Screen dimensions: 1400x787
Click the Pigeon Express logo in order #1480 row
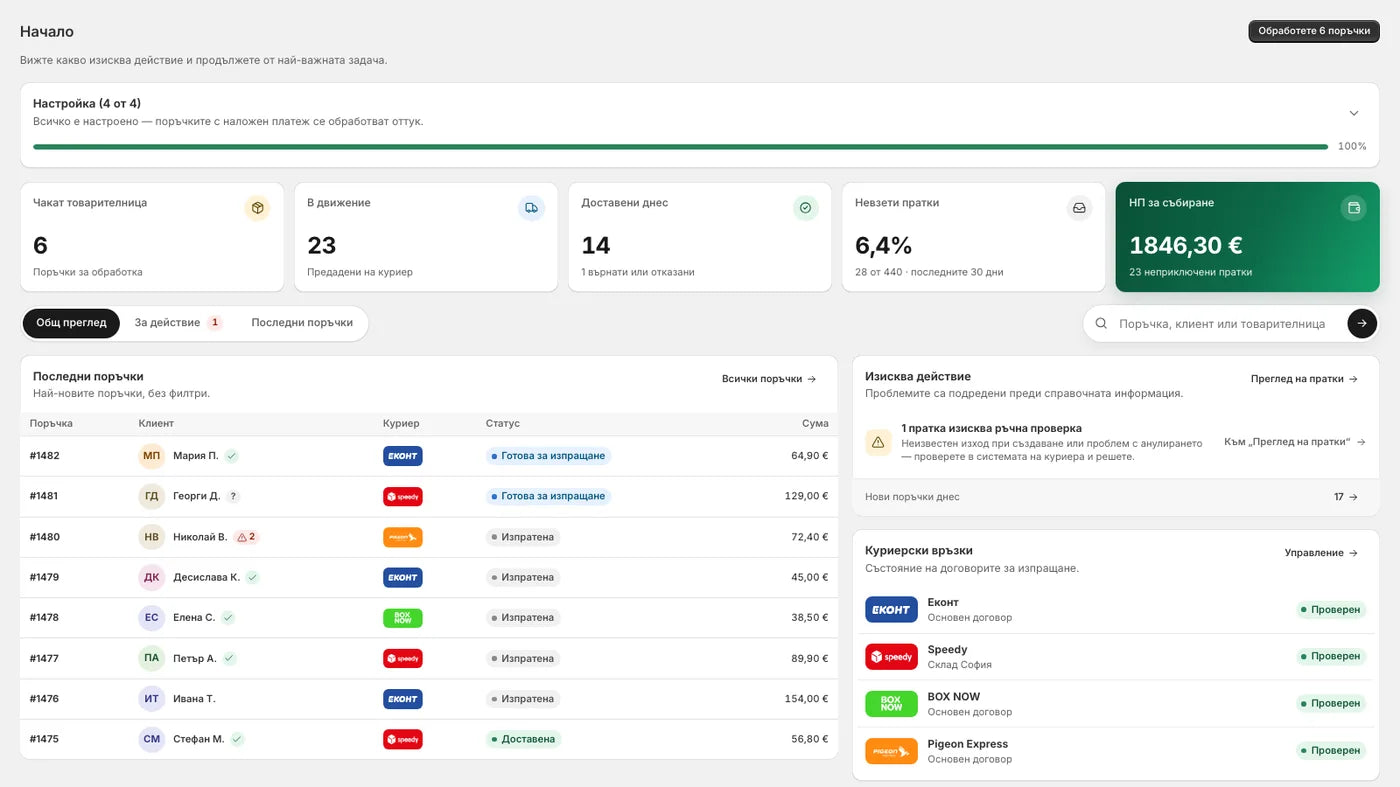(403, 537)
